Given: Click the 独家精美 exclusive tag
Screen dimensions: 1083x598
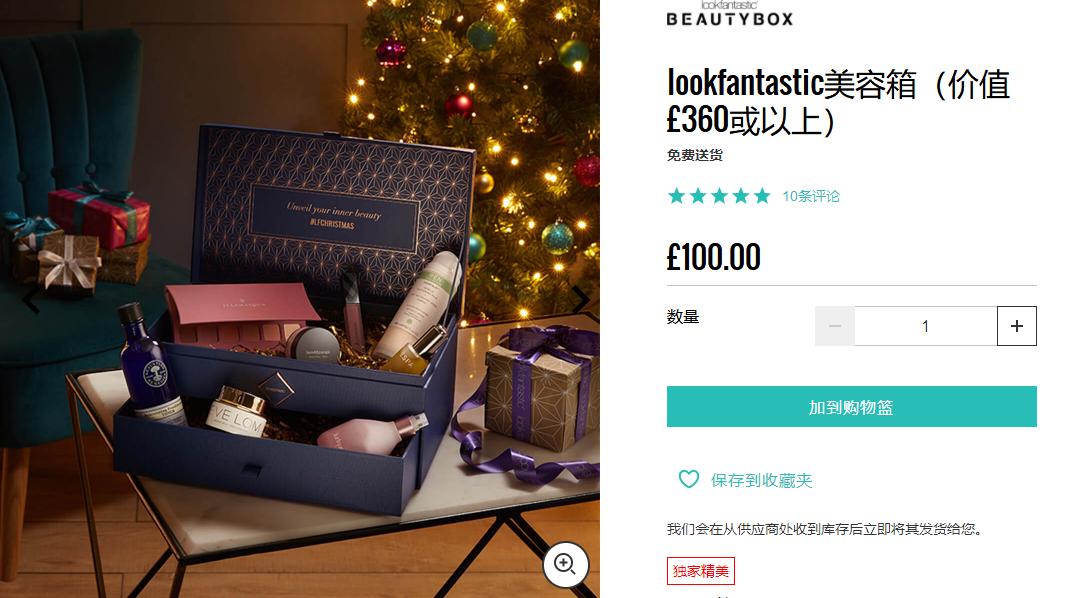Looking at the screenshot, I should pyautogui.click(x=700, y=571).
